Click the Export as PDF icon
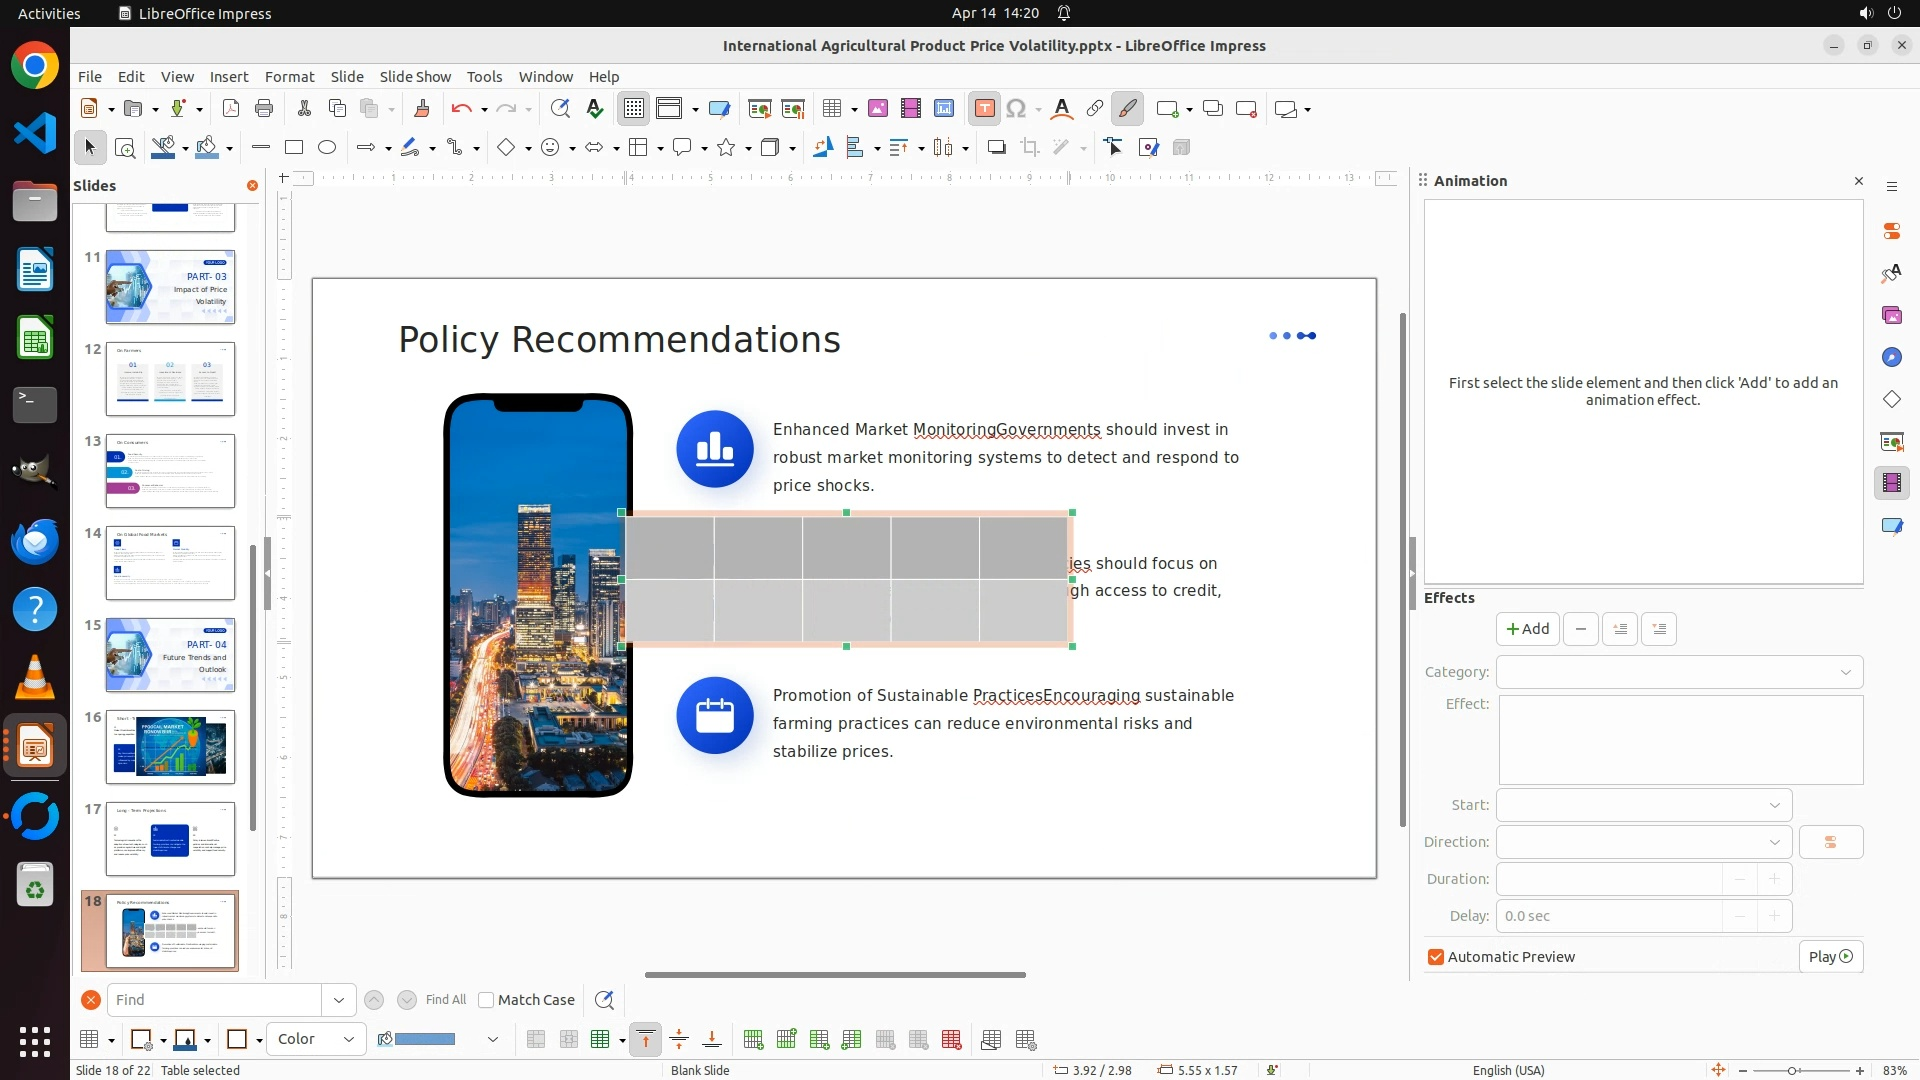The width and height of the screenshot is (1920, 1080). pos(231,109)
